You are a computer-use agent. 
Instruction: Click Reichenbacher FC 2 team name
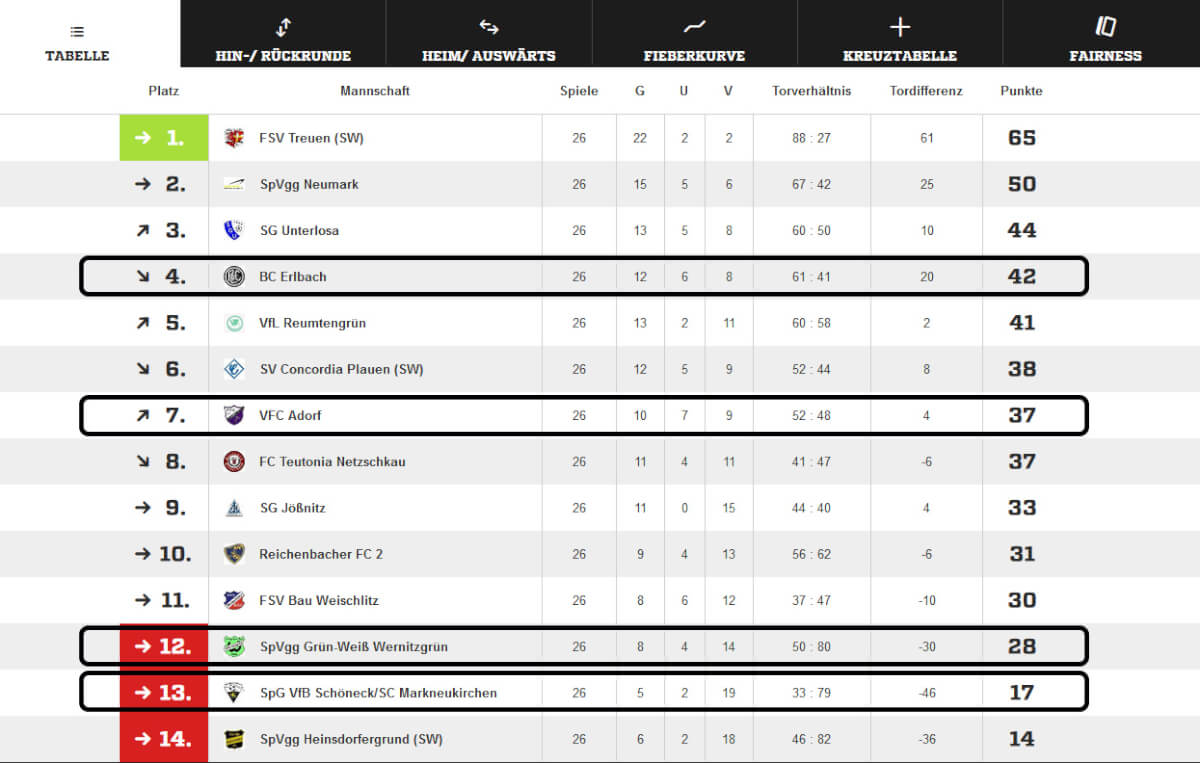pyautogui.click(x=321, y=554)
